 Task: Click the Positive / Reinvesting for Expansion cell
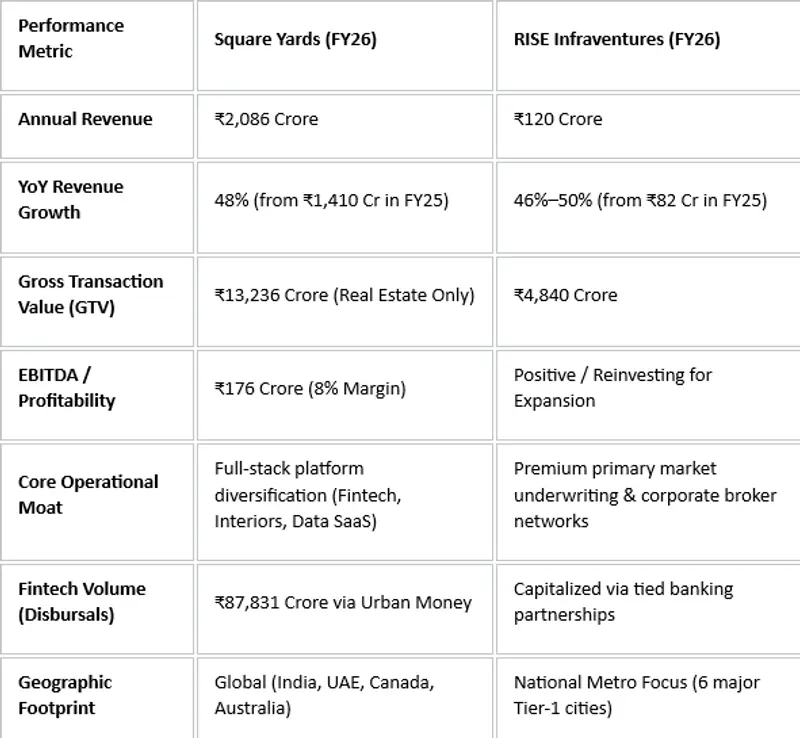648,395
